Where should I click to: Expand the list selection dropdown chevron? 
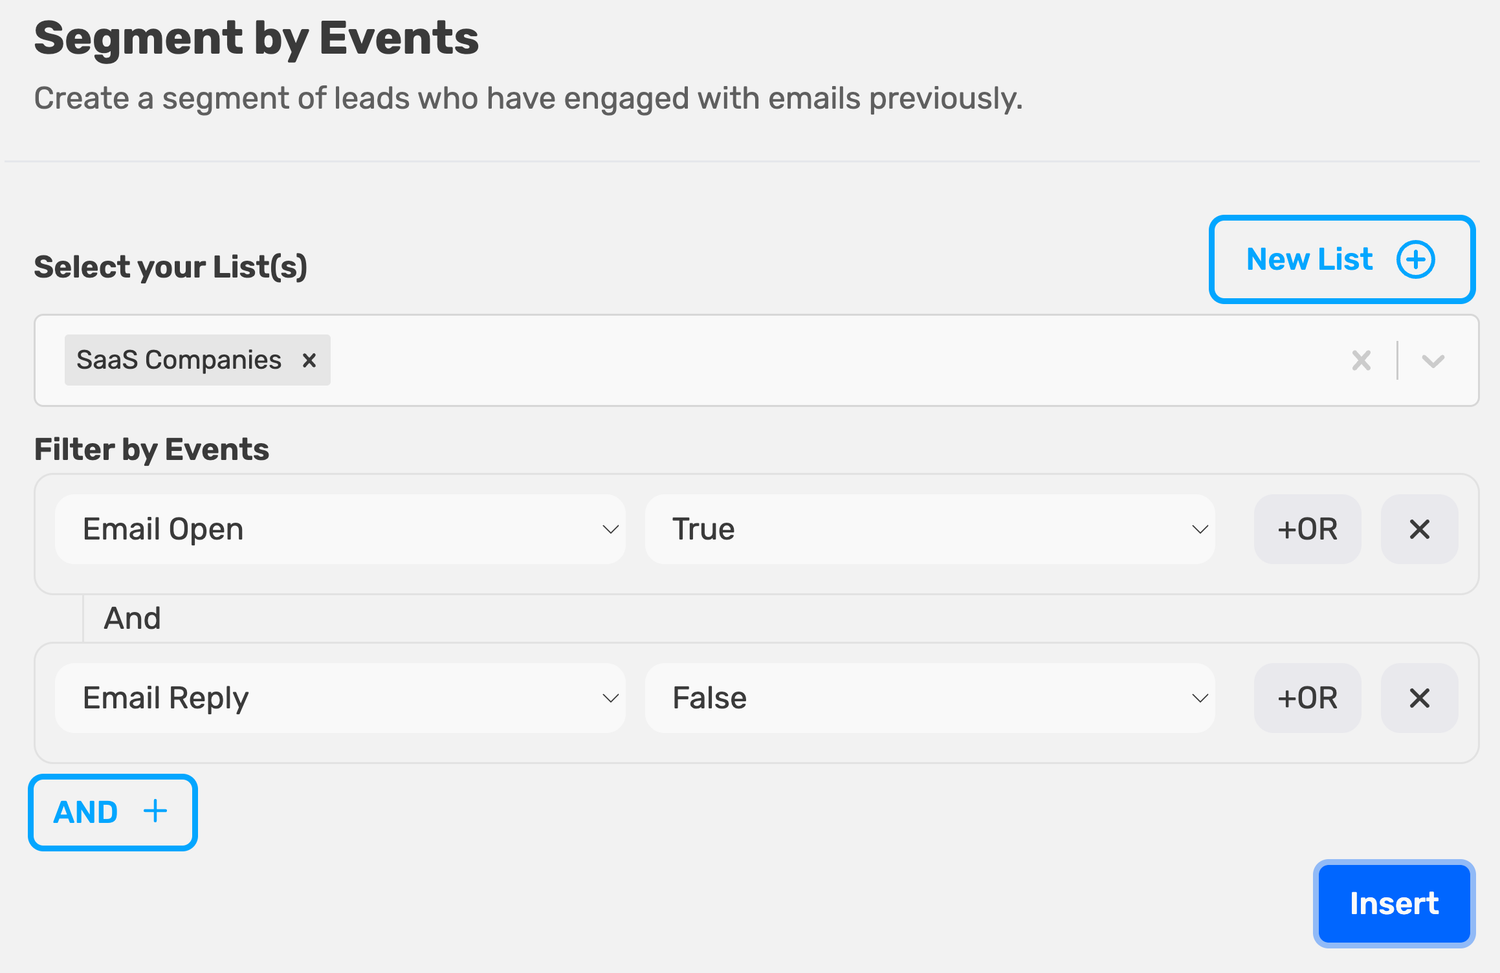point(1433,361)
